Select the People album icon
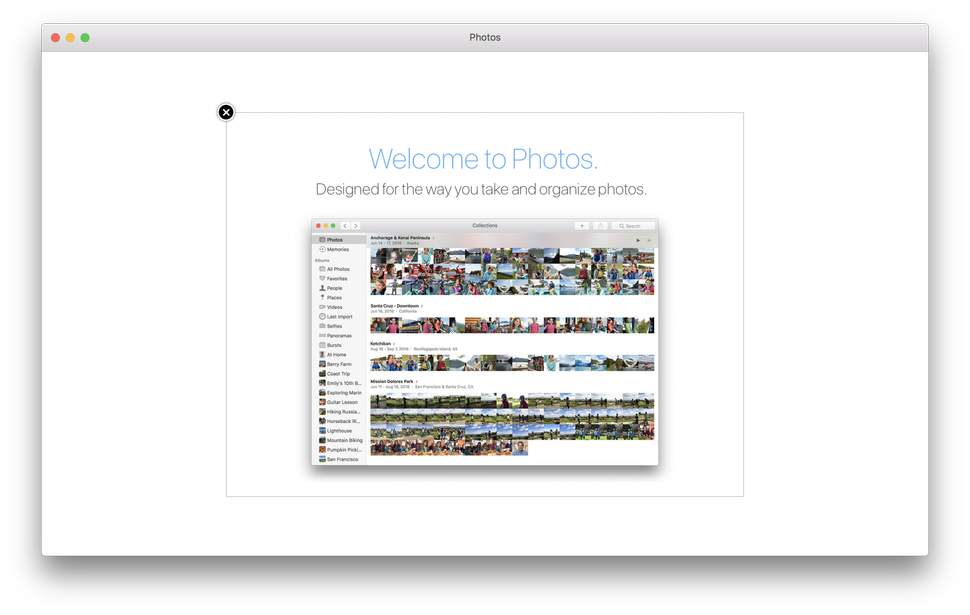 322,287
